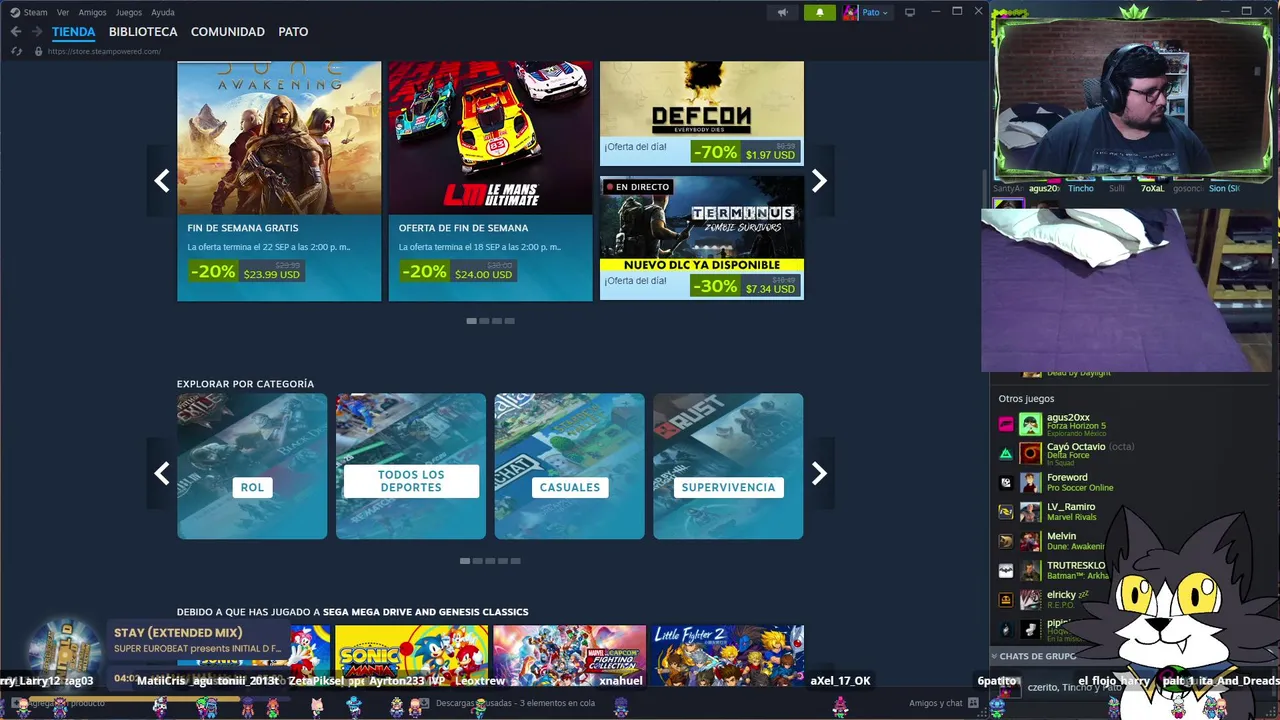
Task: Switch to the BIBLIOTECA tab
Action: [143, 32]
